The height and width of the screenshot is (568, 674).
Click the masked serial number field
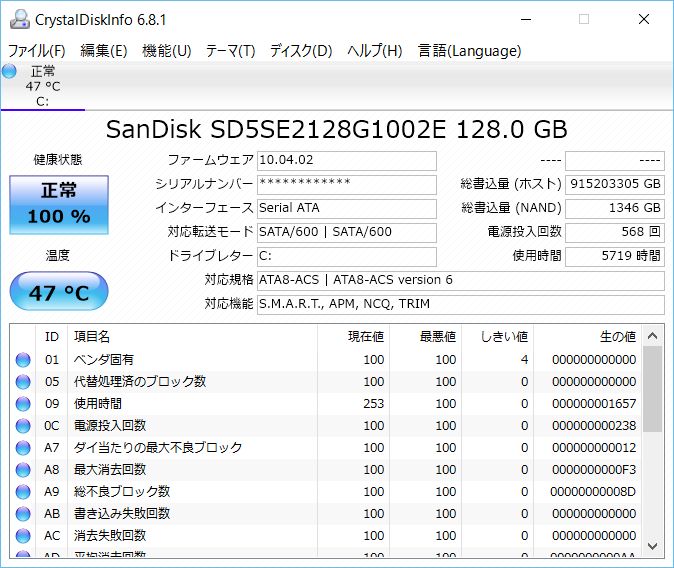[x=346, y=184]
